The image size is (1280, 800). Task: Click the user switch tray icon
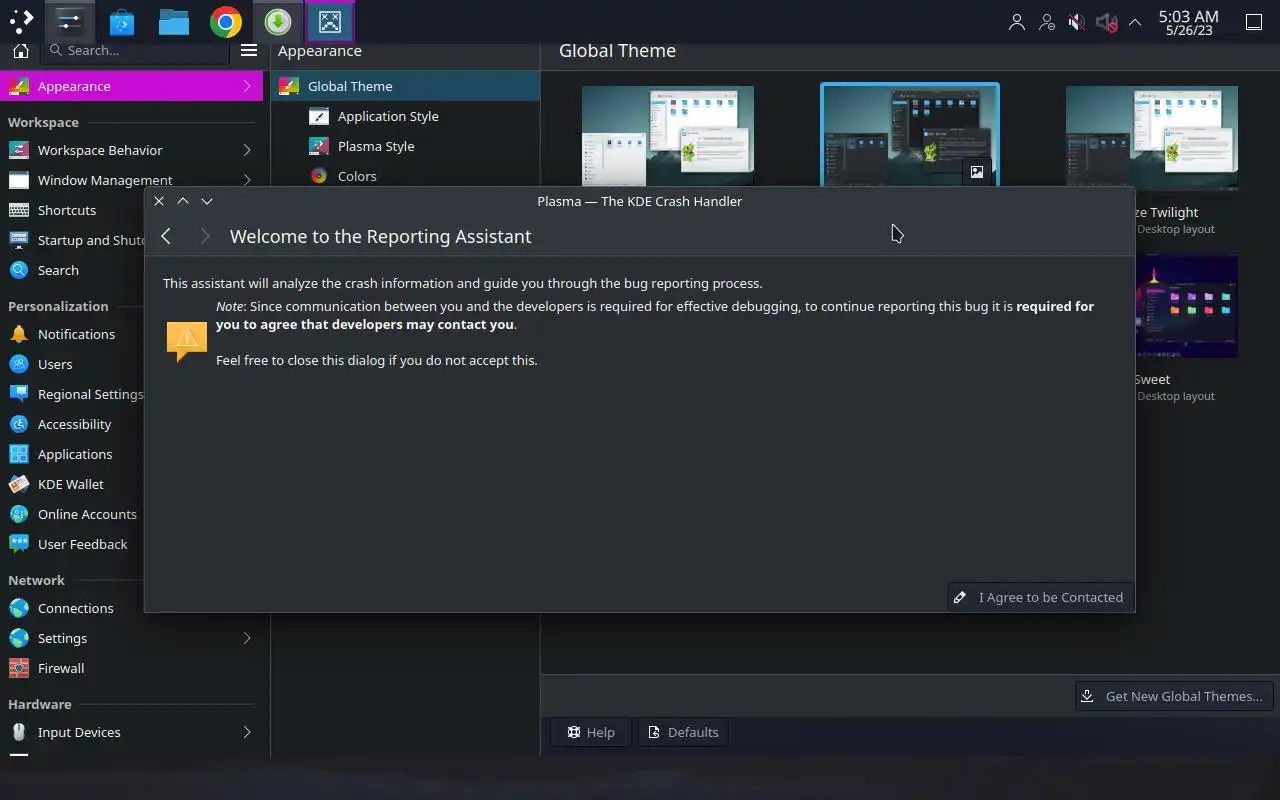[x=1047, y=22]
